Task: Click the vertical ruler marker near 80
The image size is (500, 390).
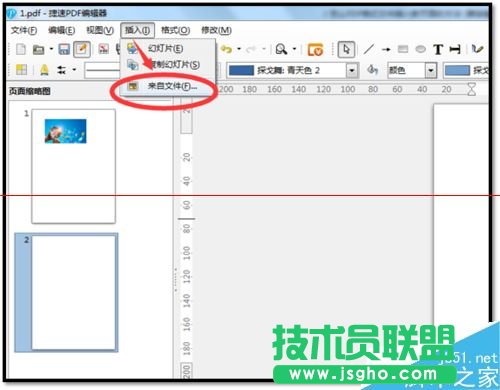Action: 186,219
